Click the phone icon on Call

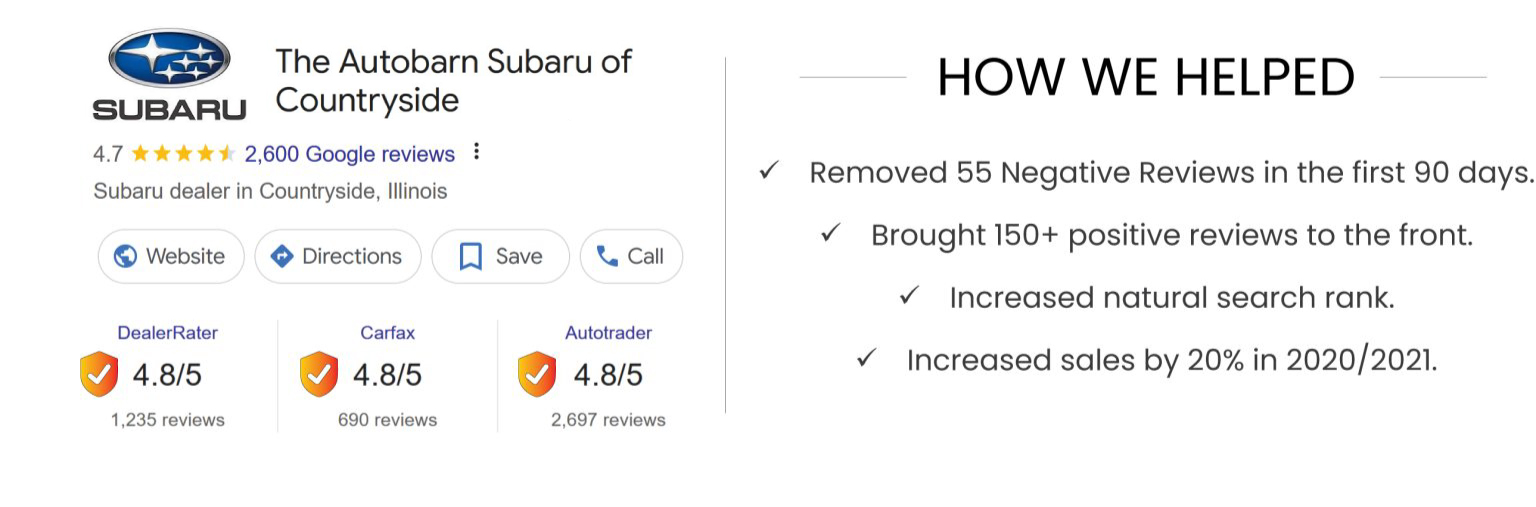coord(606,257)
